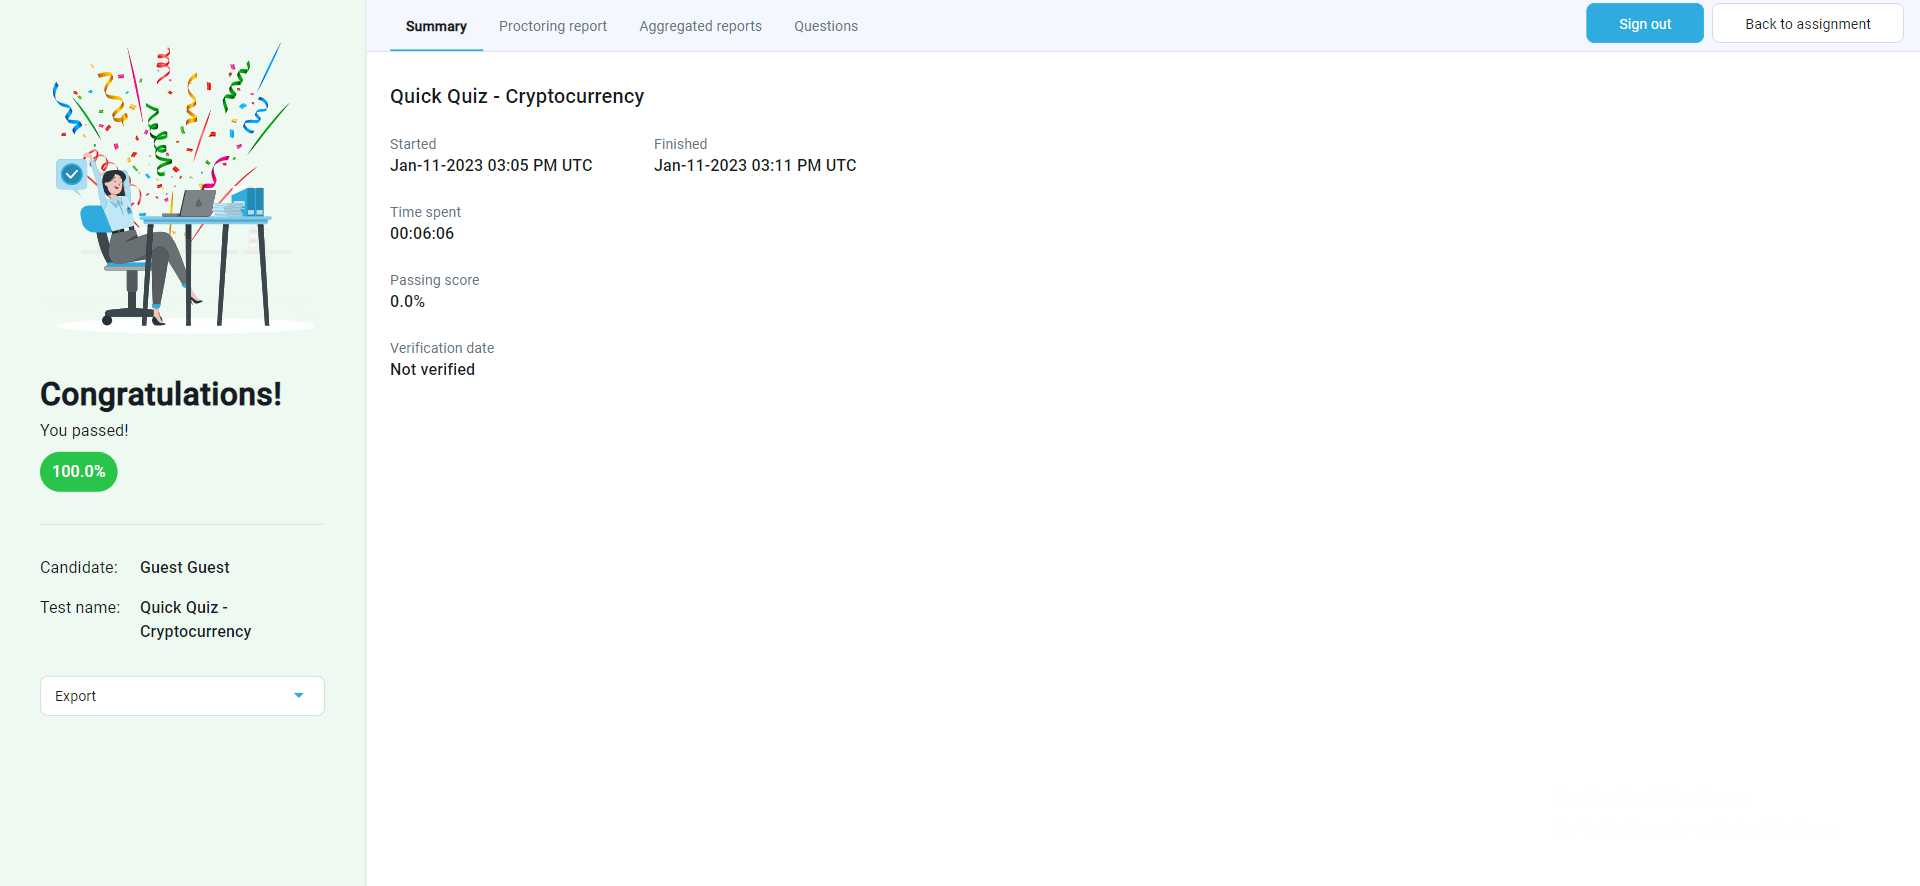This screenshot has height=886, width=1920.
Task: Click the "Candidate:" label
Action: coord(79,568)
